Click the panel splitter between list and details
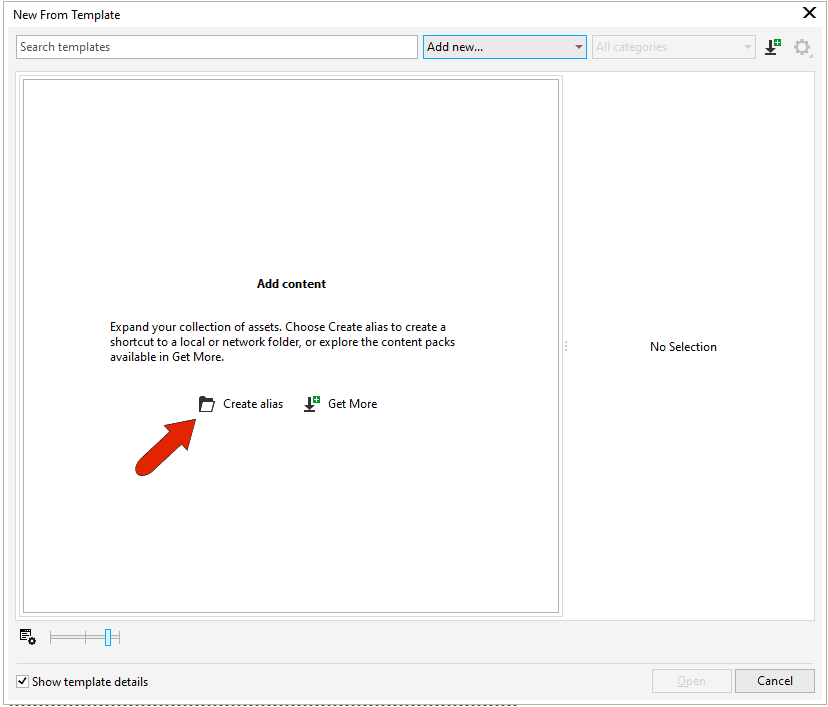This screenshot has height=707, width=828. pos(566,346)
